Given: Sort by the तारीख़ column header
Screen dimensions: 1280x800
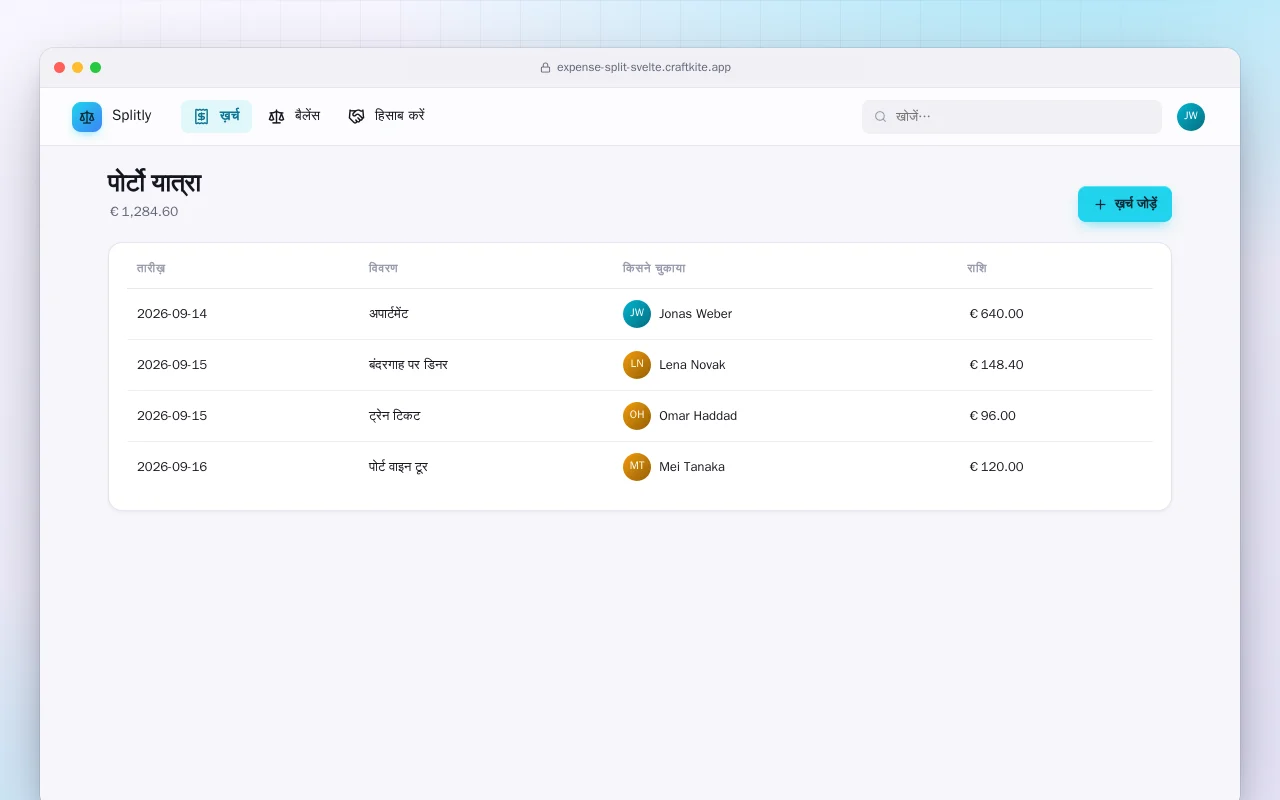Looking at the screenshot, I should point(151,268).
